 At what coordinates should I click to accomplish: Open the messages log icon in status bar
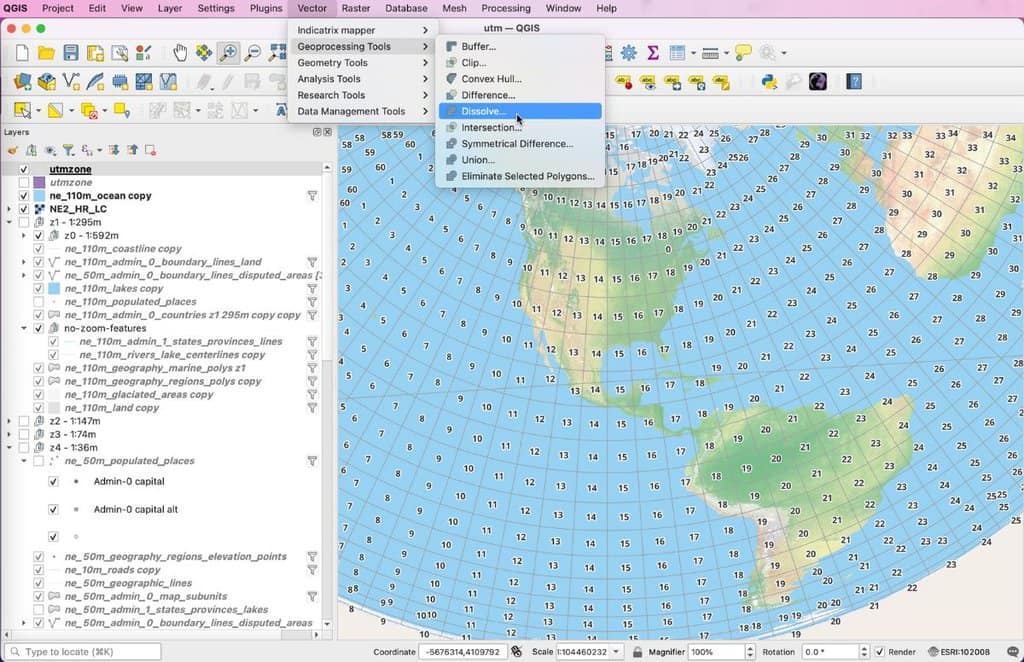[x=1012, y=652]
